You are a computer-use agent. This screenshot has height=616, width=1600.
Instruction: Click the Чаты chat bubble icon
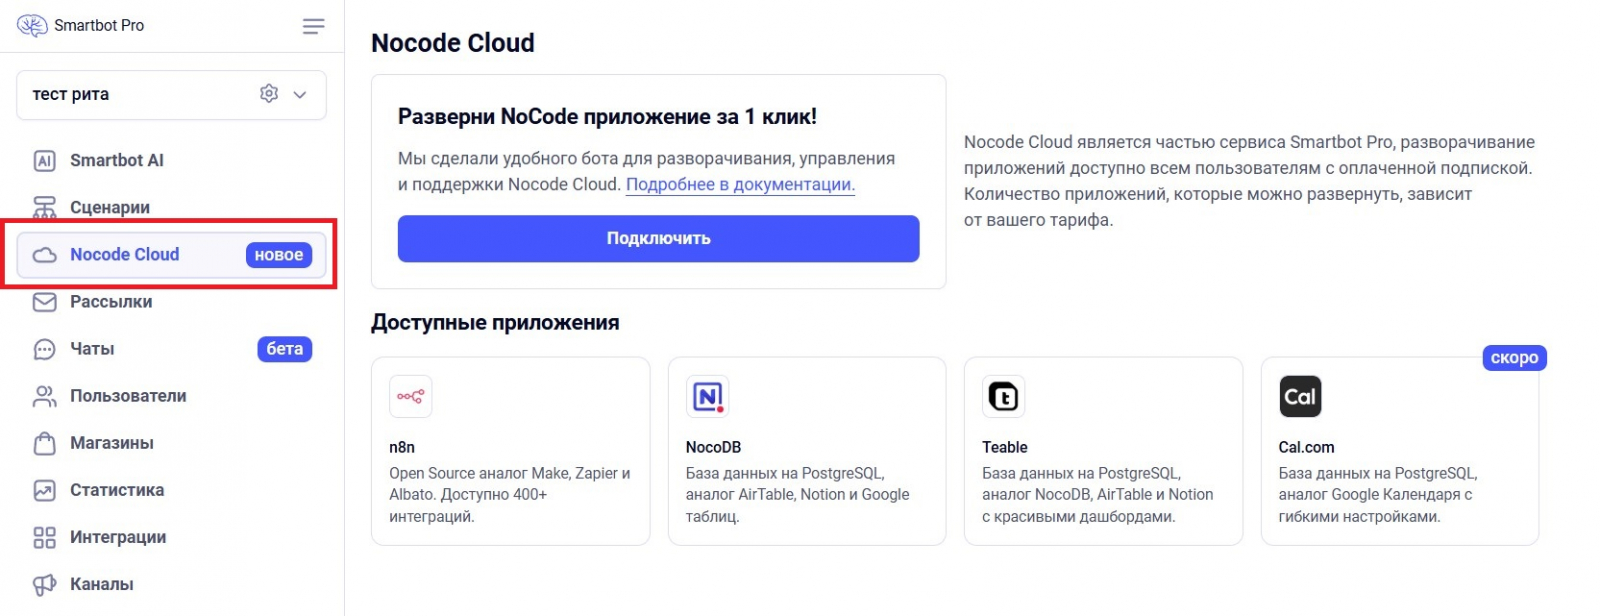(45, 349)
